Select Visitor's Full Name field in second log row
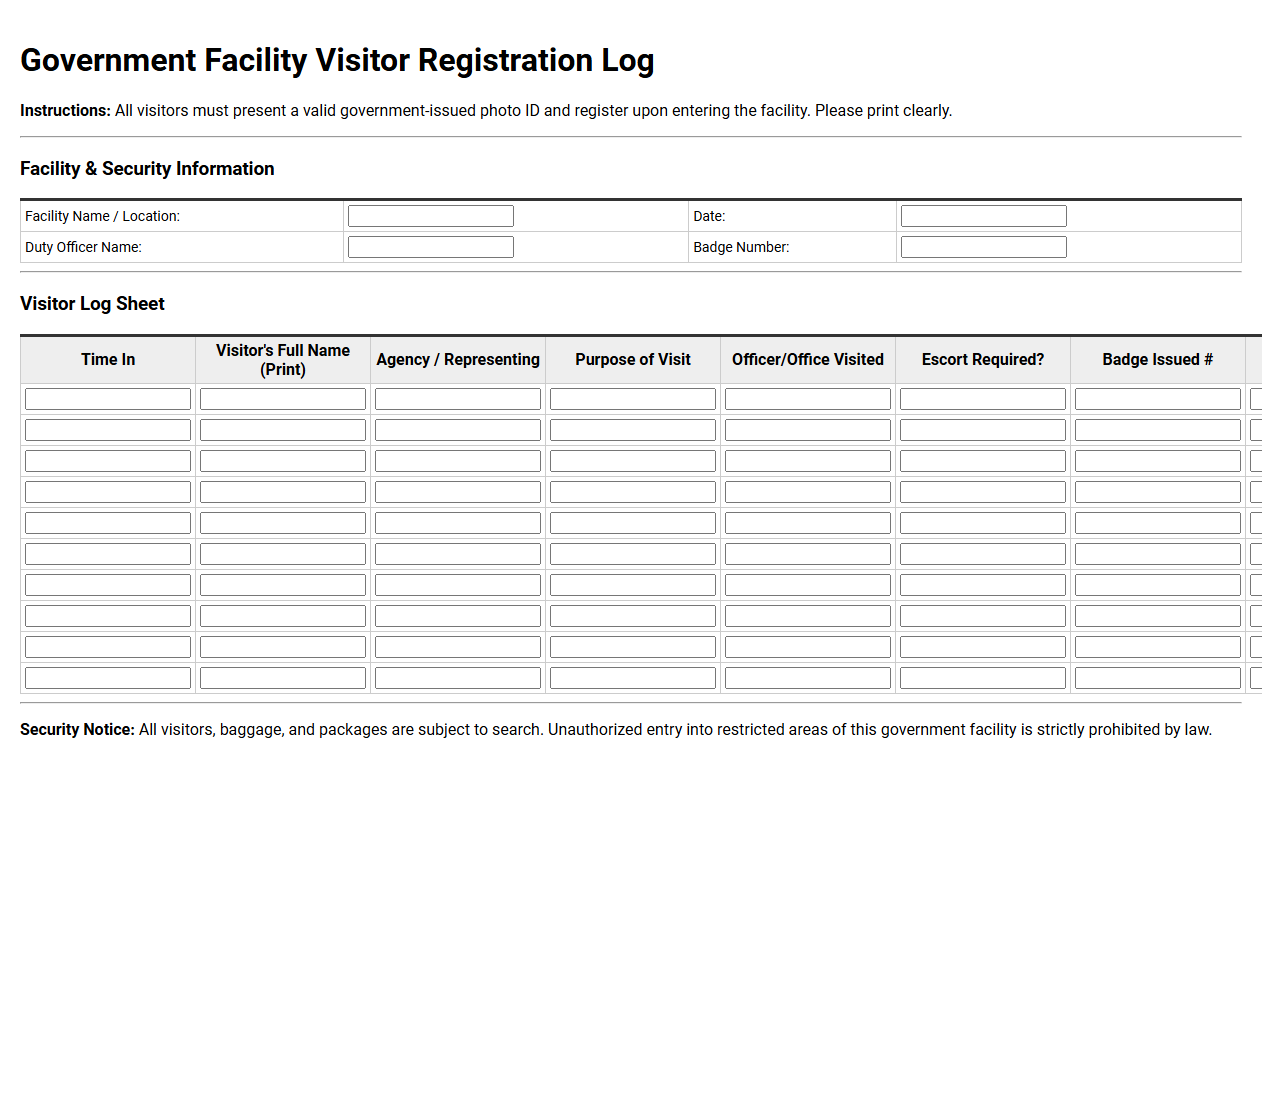Viewport: 1262px width, 1120px height. pyautogui.click(x=283, y=430)
